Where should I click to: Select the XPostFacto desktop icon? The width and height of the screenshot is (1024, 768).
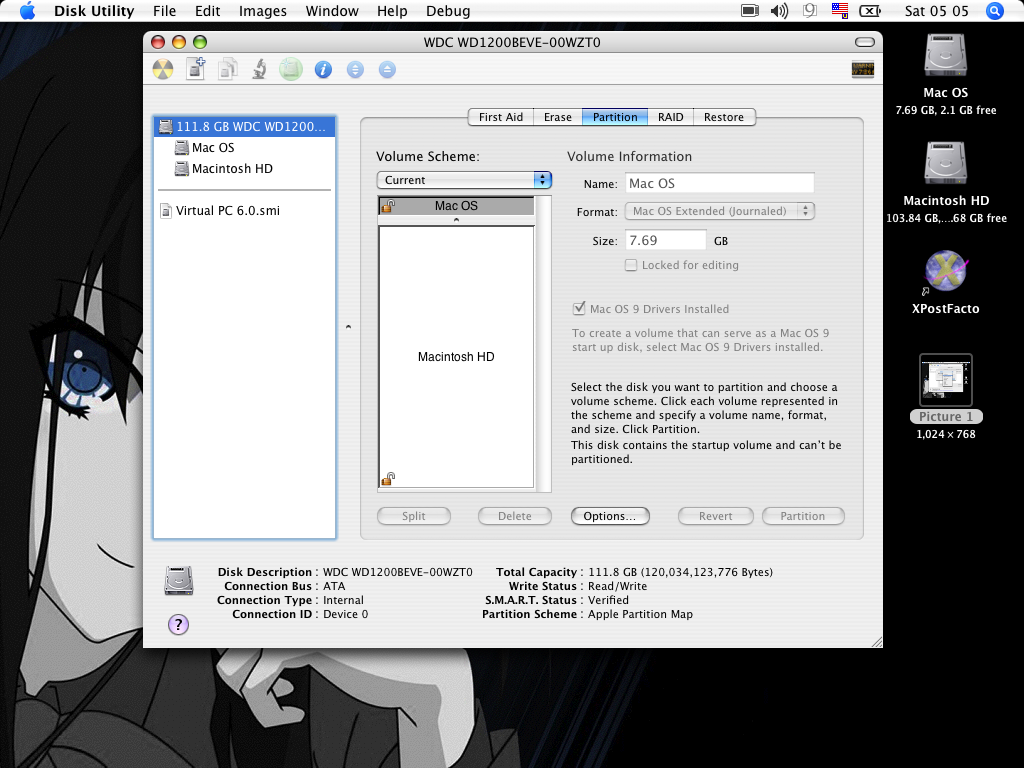pos(946,271)
